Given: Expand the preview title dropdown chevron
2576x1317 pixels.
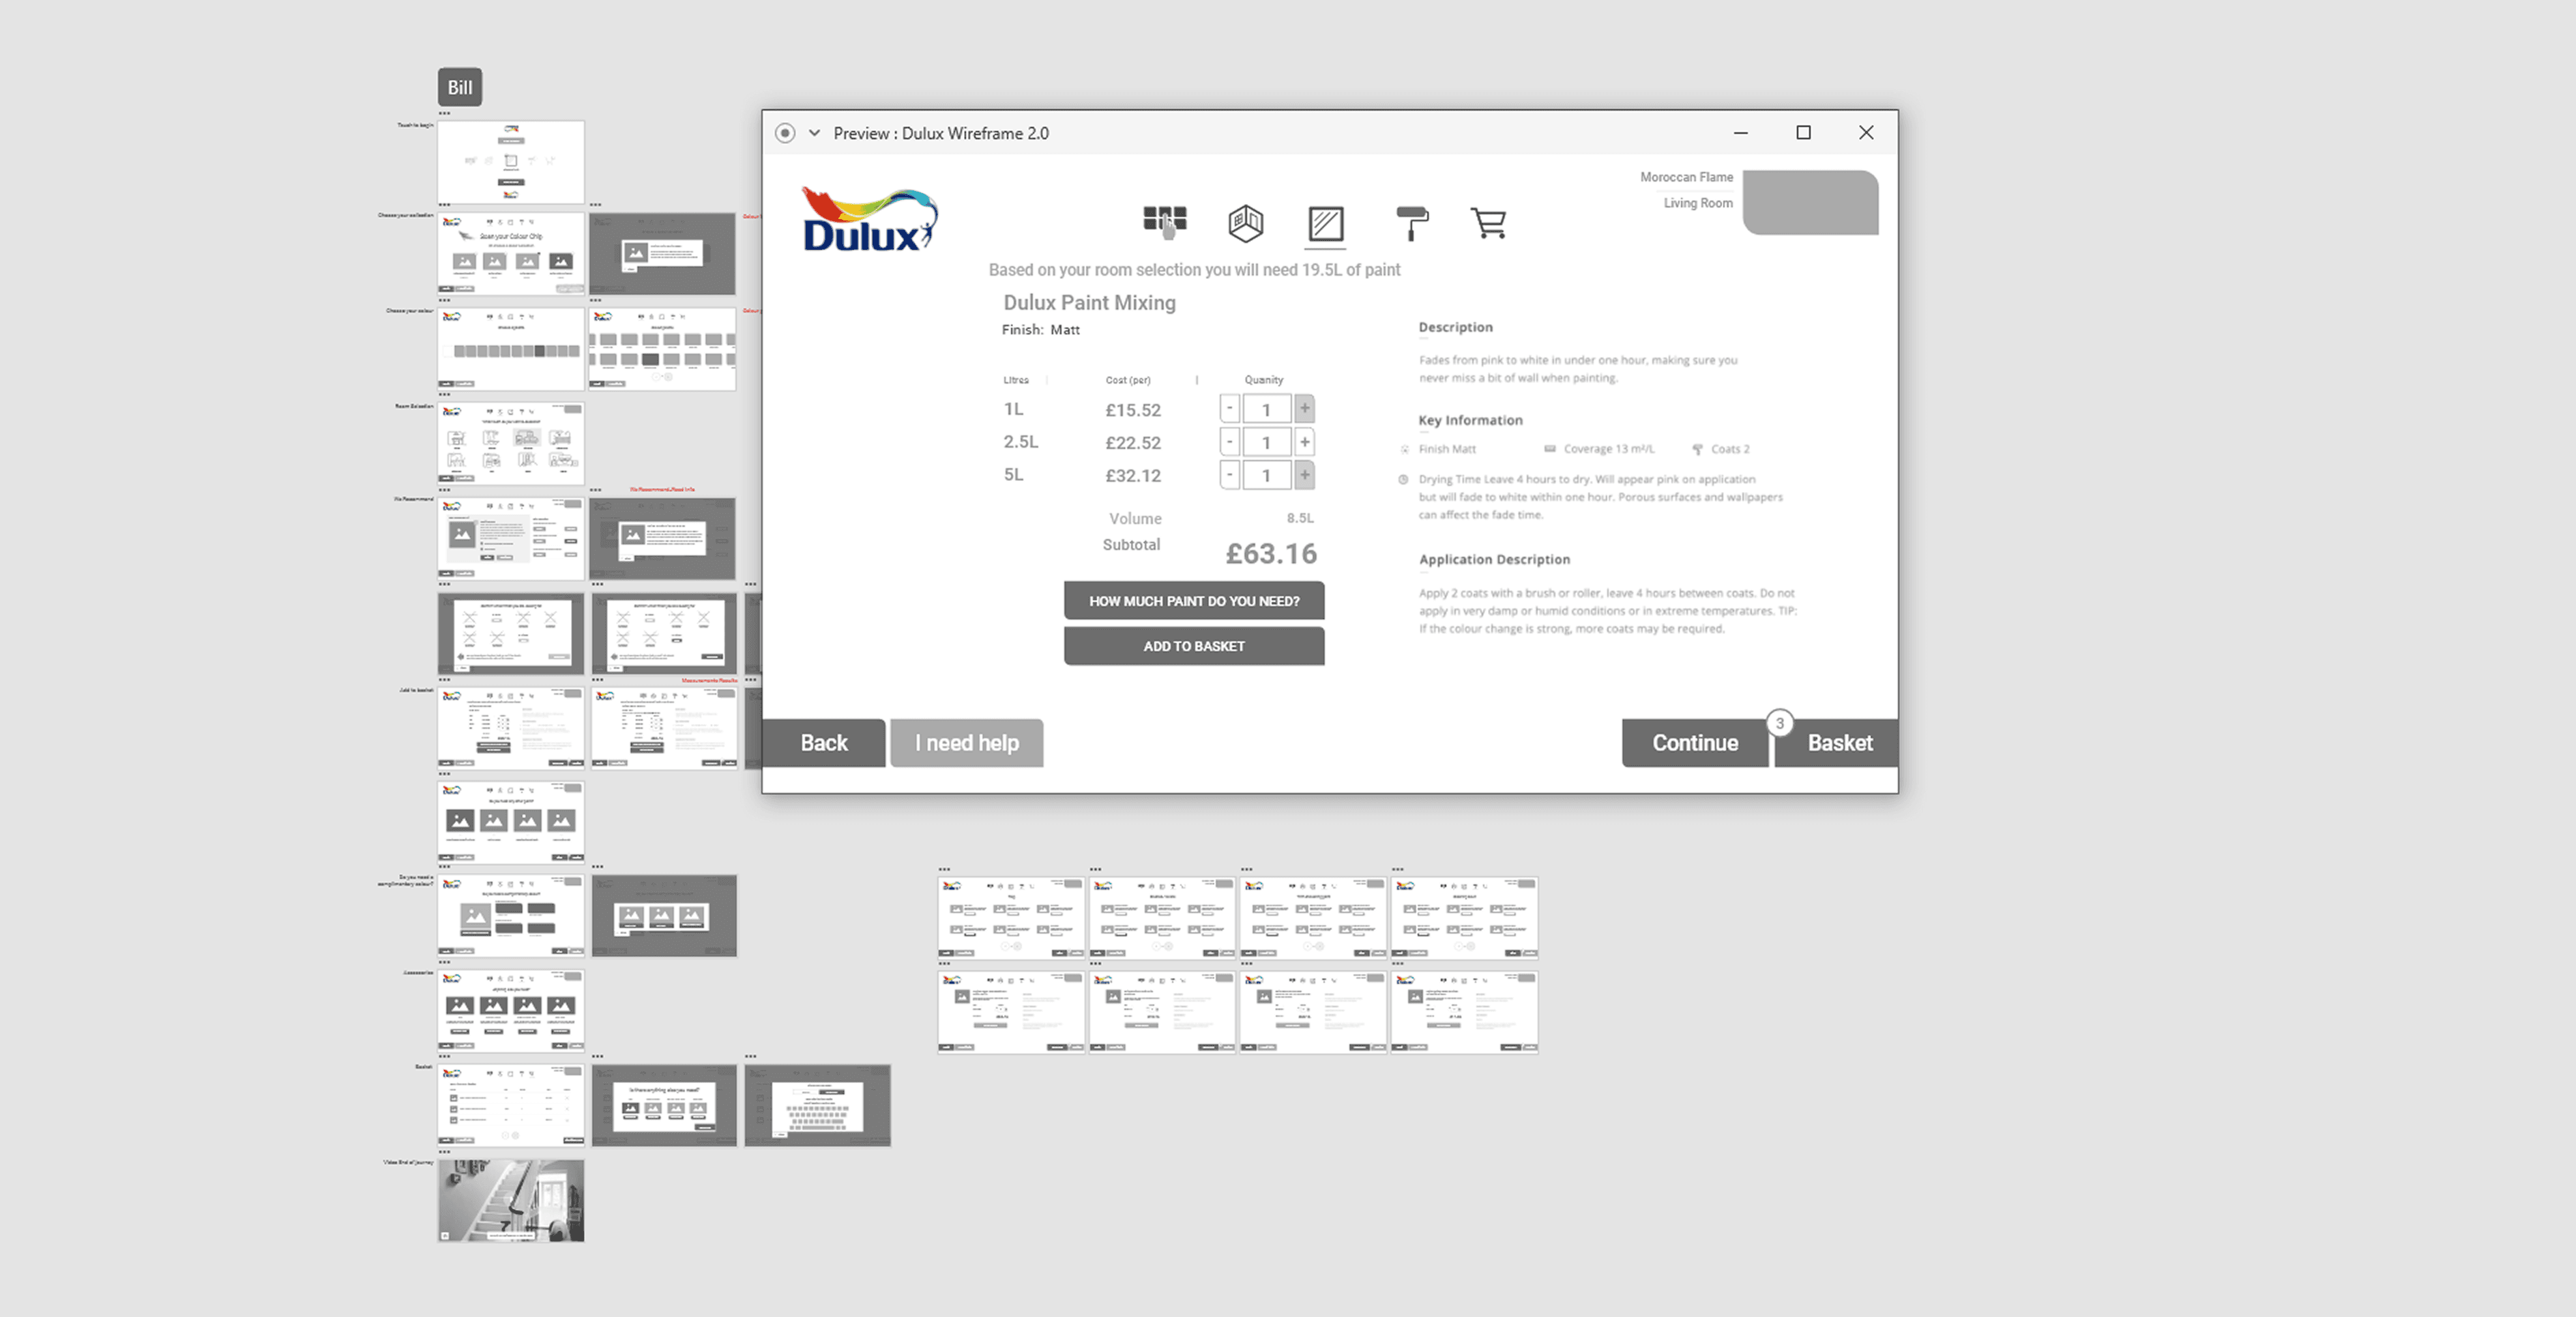Looking at the screenshot, I should pos(814,133).
